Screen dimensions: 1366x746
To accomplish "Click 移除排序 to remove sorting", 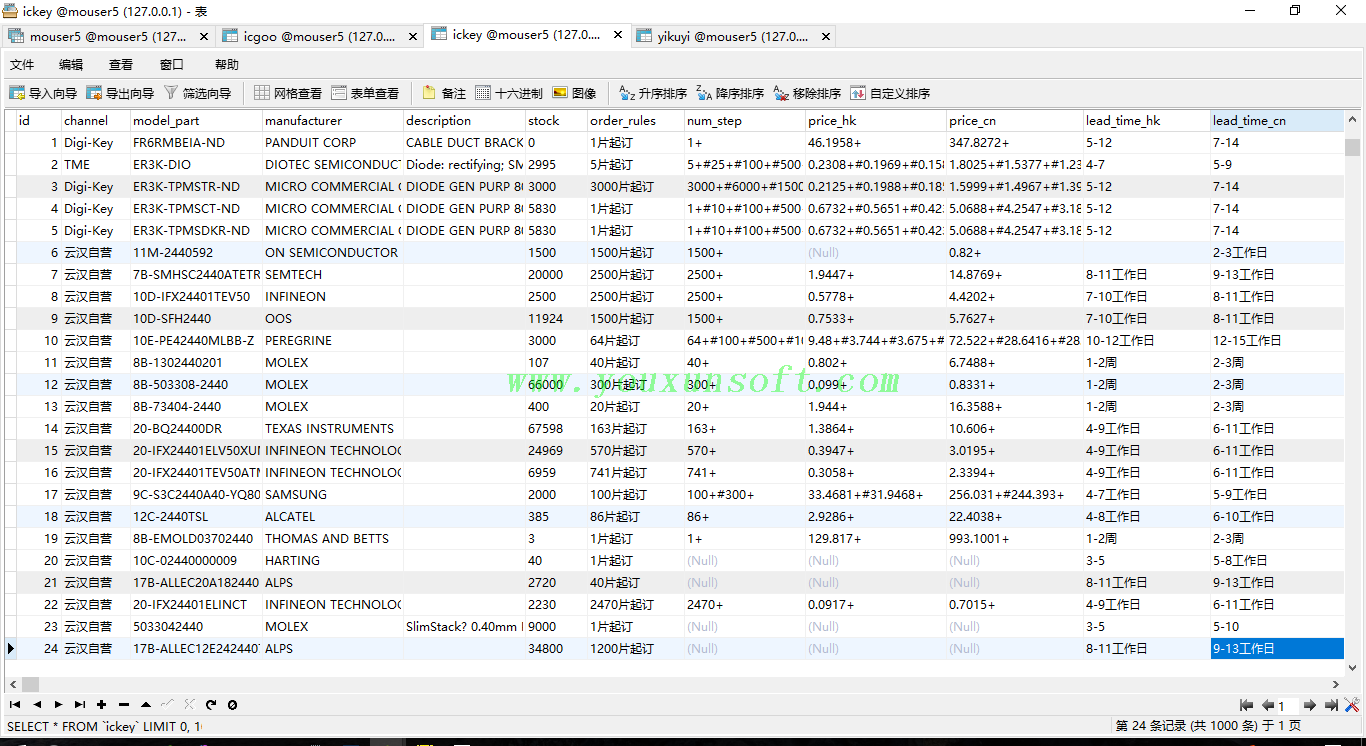I will 807,93.
